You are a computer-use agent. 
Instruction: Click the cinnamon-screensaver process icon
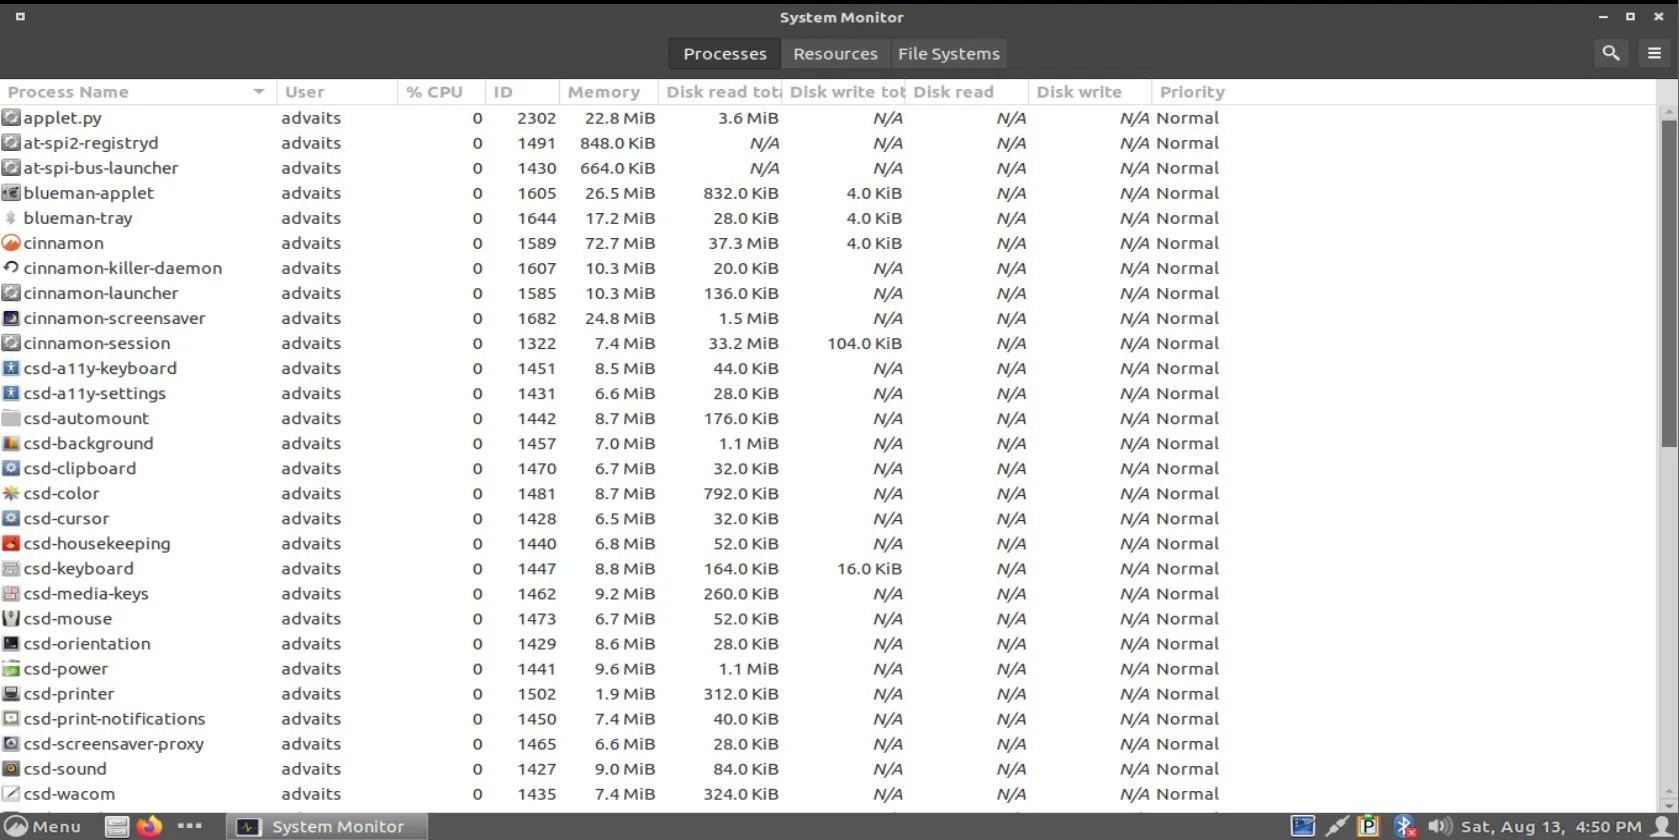point(11,318)
